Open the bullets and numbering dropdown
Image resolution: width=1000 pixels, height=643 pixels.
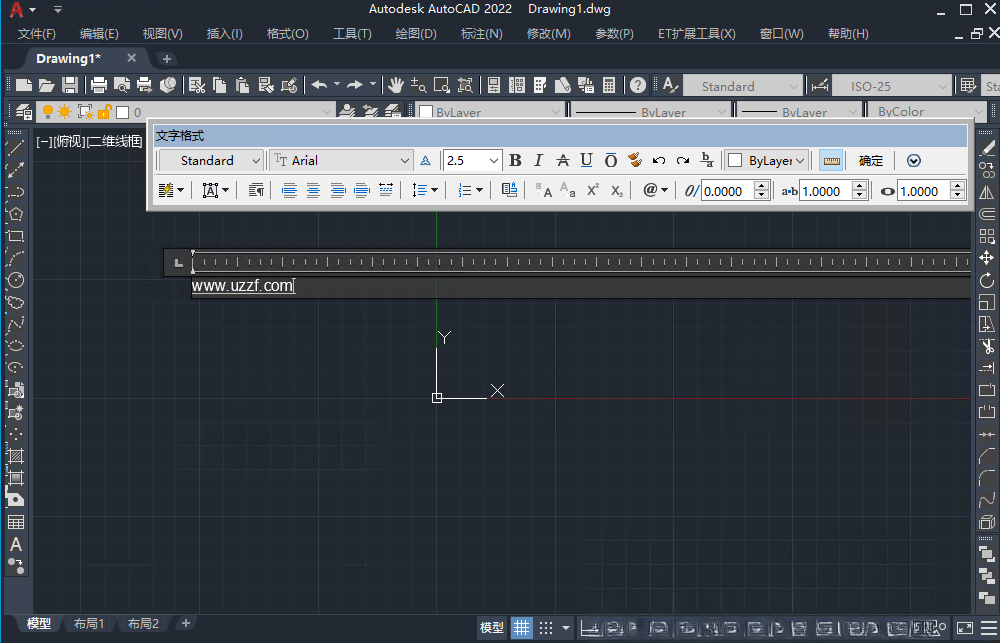click(471, 190)
